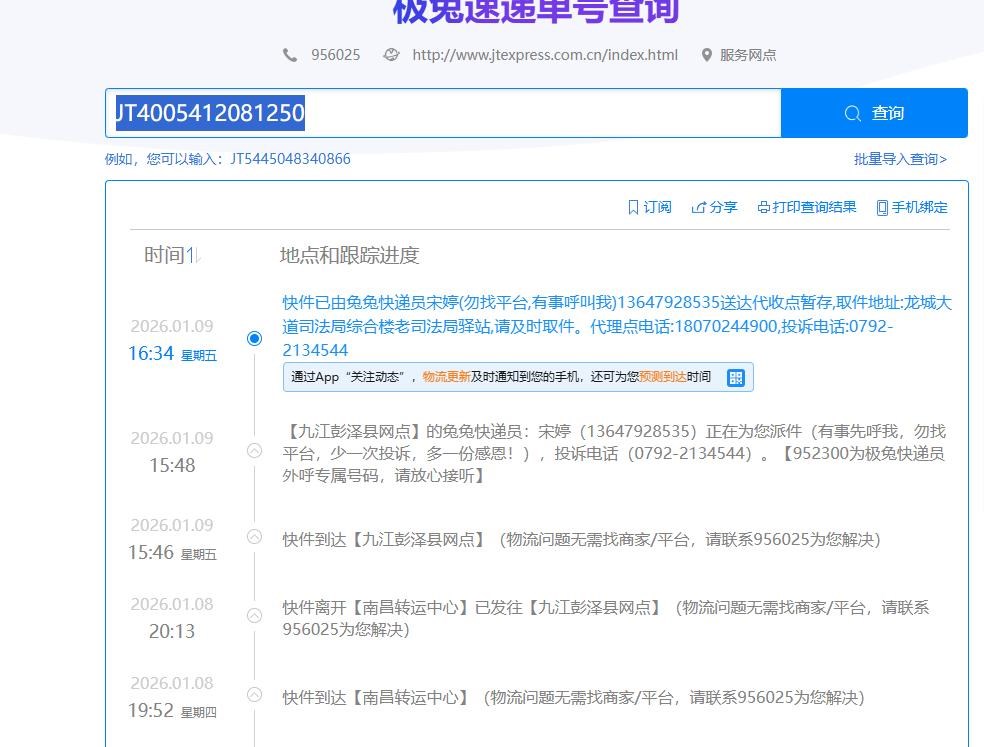Expand the 15:46 arrival status node
This screenshot has height=747, width=984.
coord(254,537)
